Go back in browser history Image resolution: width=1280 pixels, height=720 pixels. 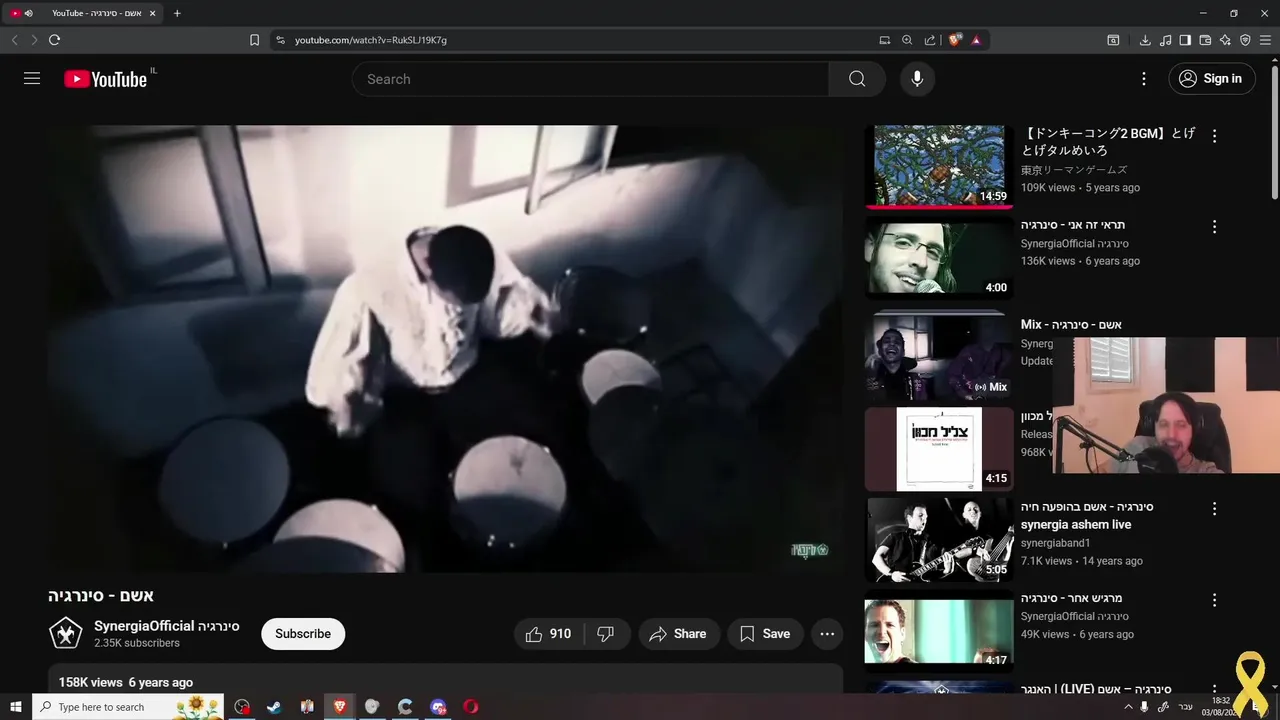pos(14,40)
